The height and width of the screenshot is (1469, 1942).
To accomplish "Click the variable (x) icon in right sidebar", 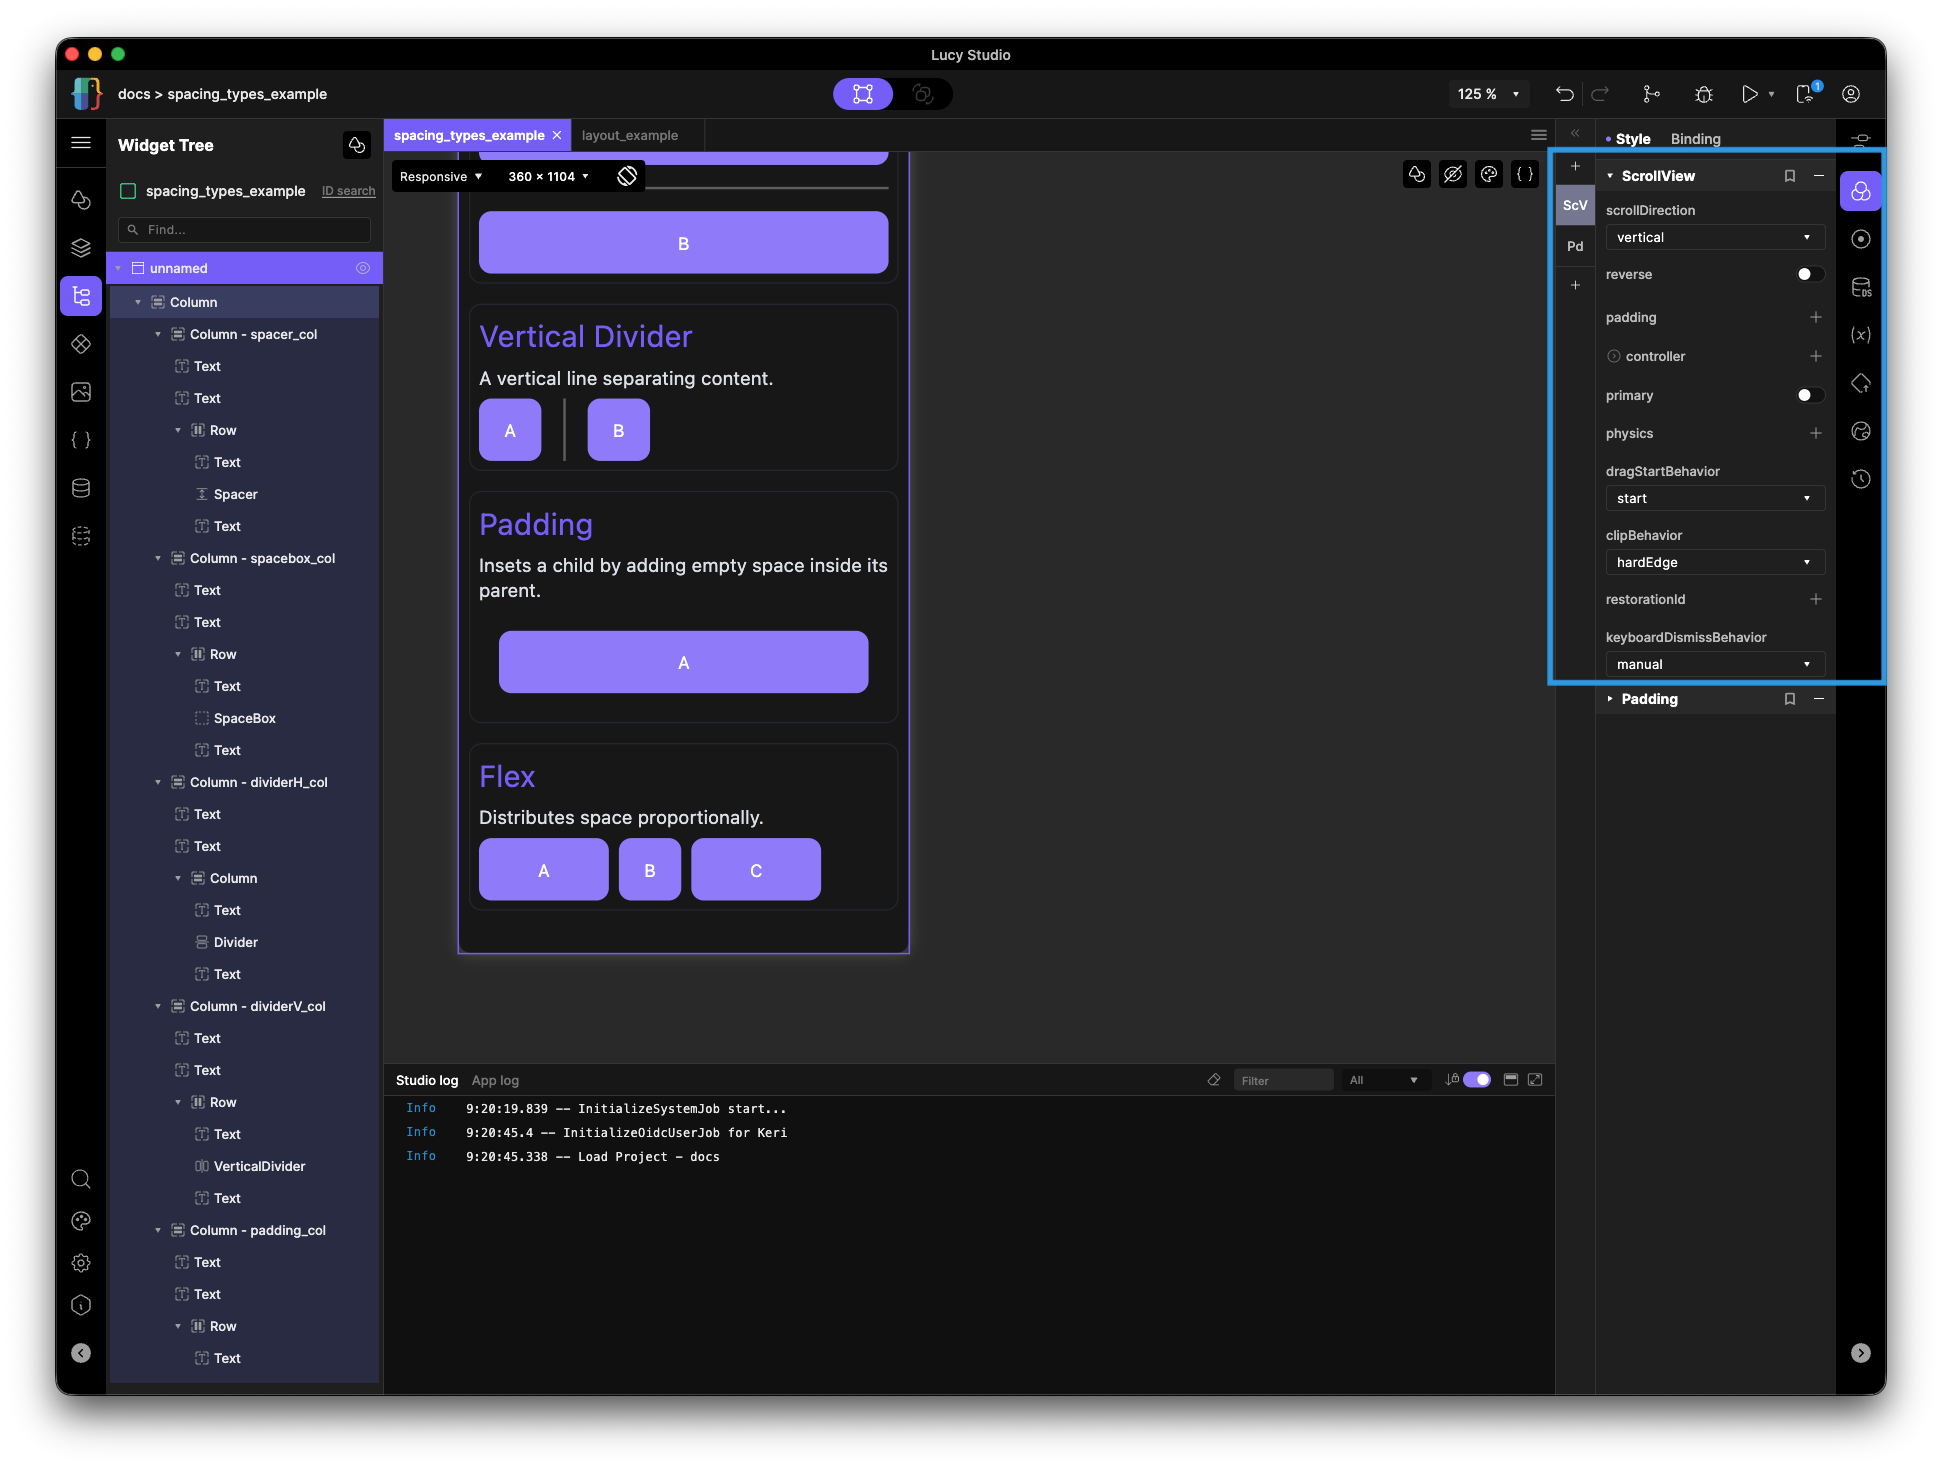I will click(1860, 335).
